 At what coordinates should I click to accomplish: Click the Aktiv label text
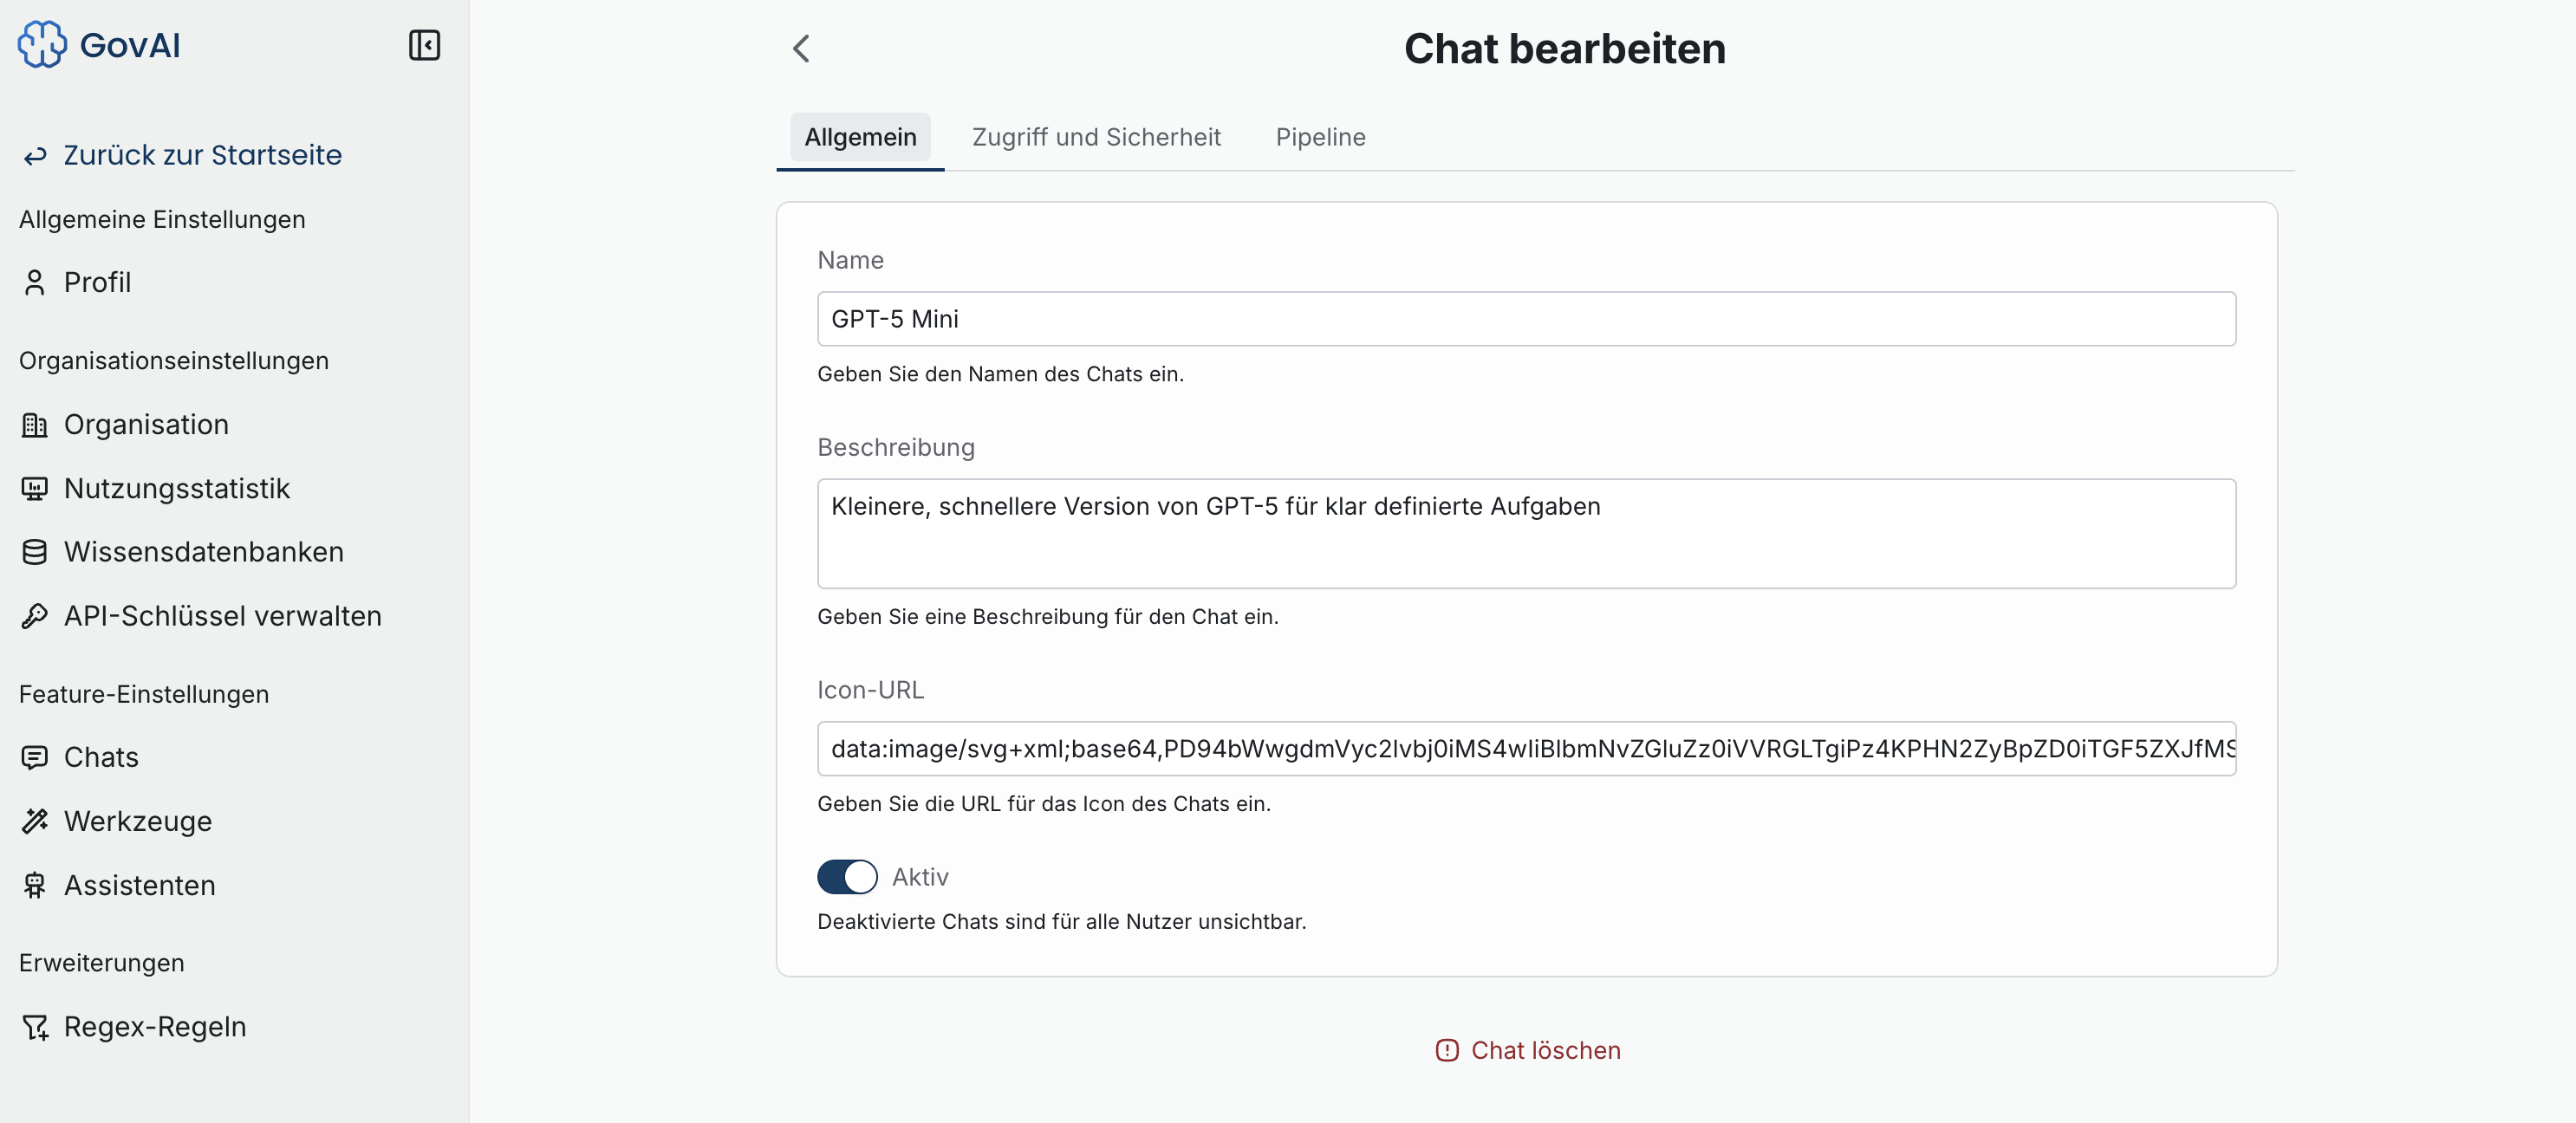click(x=920, y=877)
